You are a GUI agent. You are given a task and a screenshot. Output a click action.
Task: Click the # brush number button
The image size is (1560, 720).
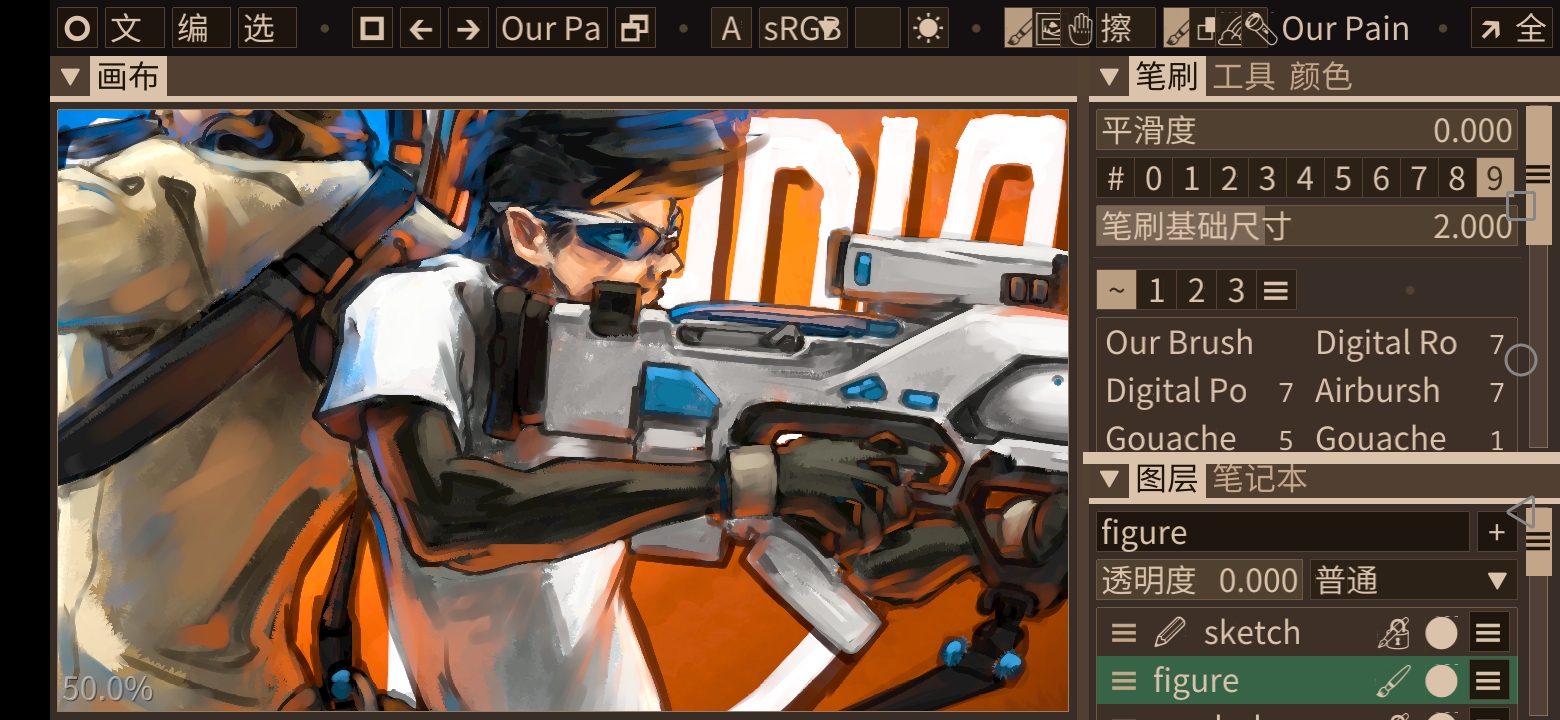coord(1116,179)
